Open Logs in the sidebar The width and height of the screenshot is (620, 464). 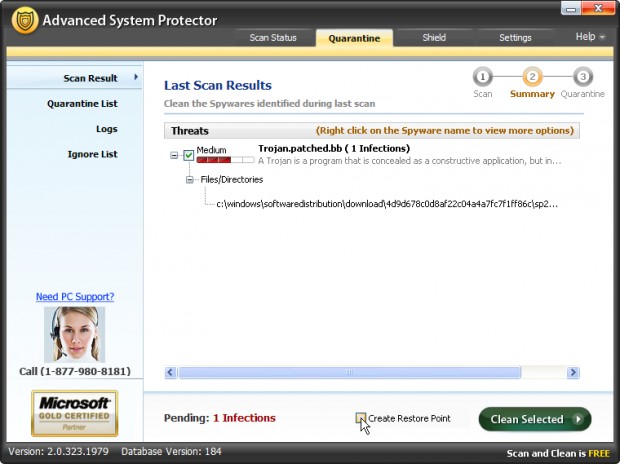tap(107, 129)
